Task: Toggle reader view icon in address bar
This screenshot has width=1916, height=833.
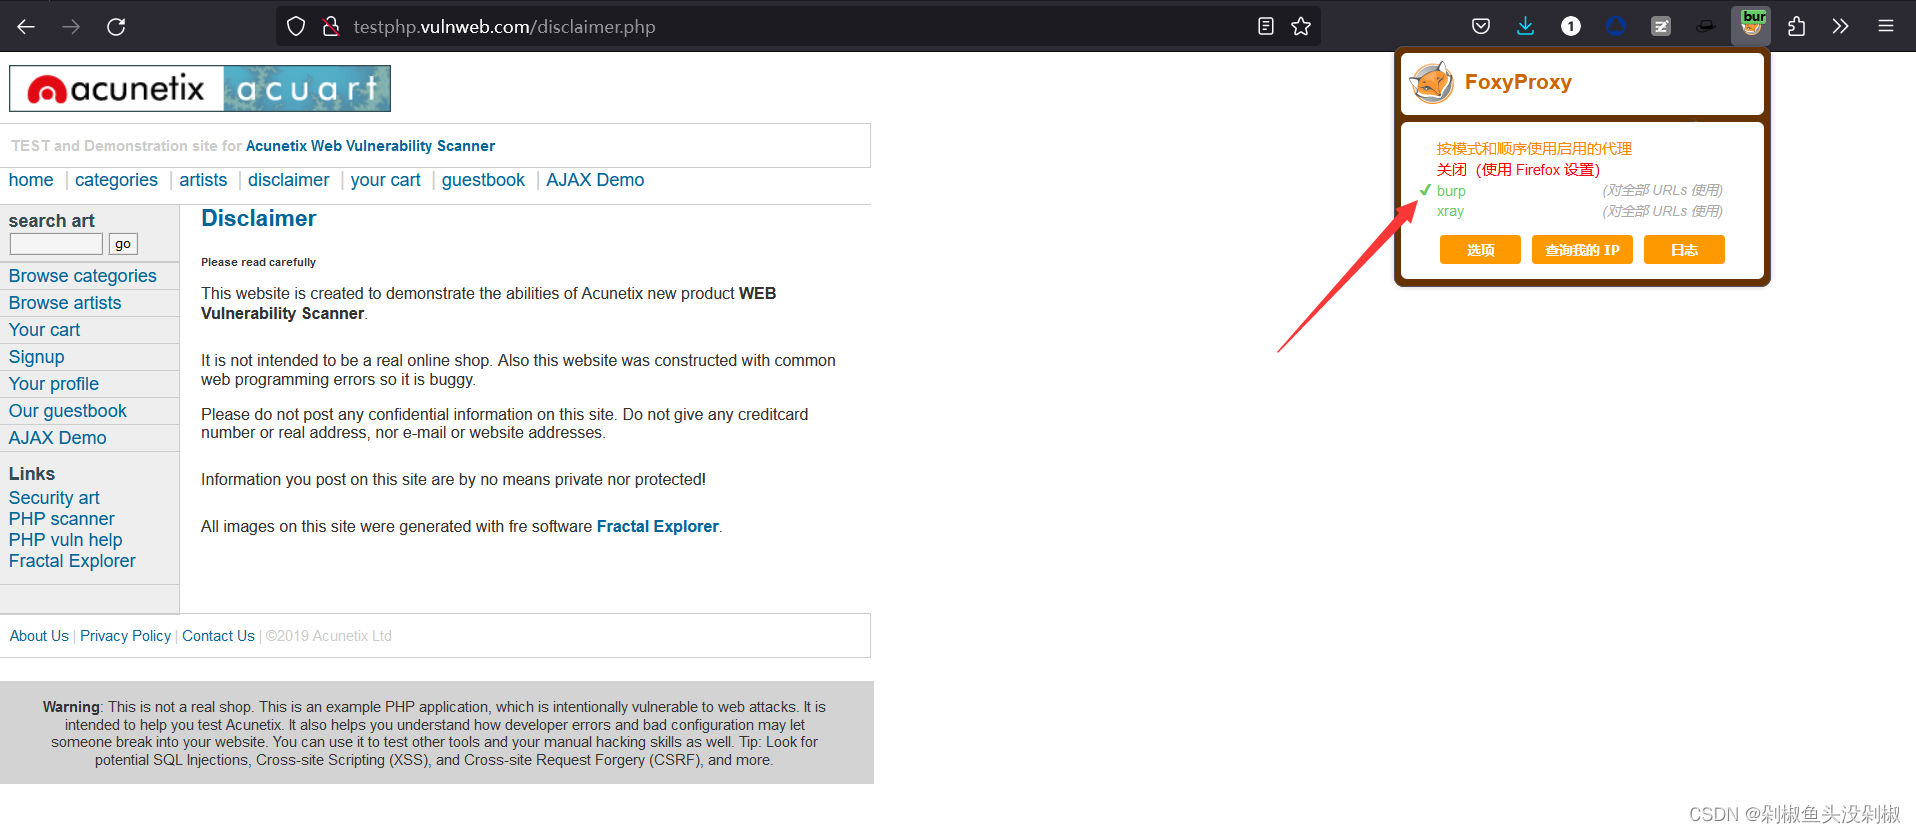Action: tap(1266, 27)
